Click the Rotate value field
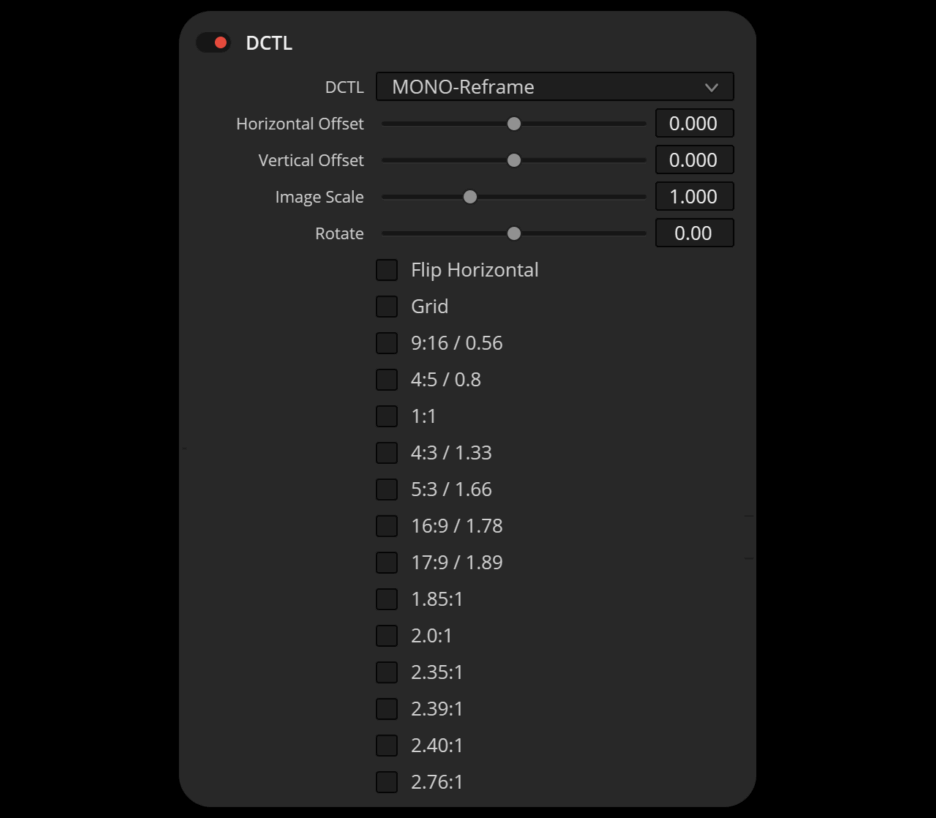The width and height of the screenshot is (936, 818). coord(694,233)
